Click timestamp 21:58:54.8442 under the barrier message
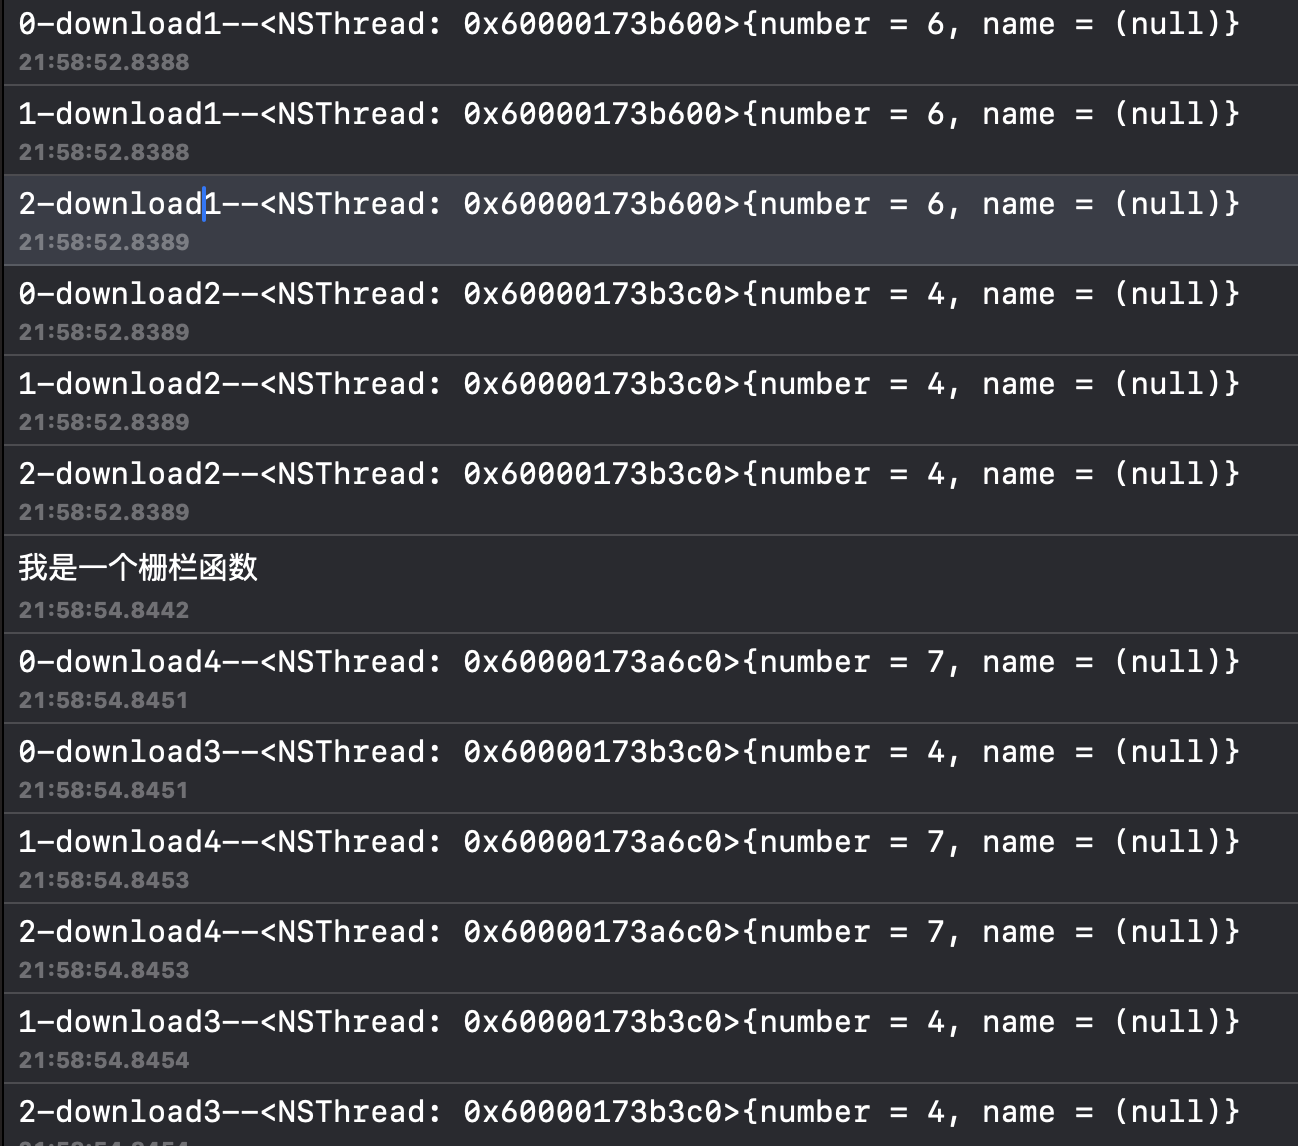This screenshot has width=1298, height=1146. (x=104, y=610)
